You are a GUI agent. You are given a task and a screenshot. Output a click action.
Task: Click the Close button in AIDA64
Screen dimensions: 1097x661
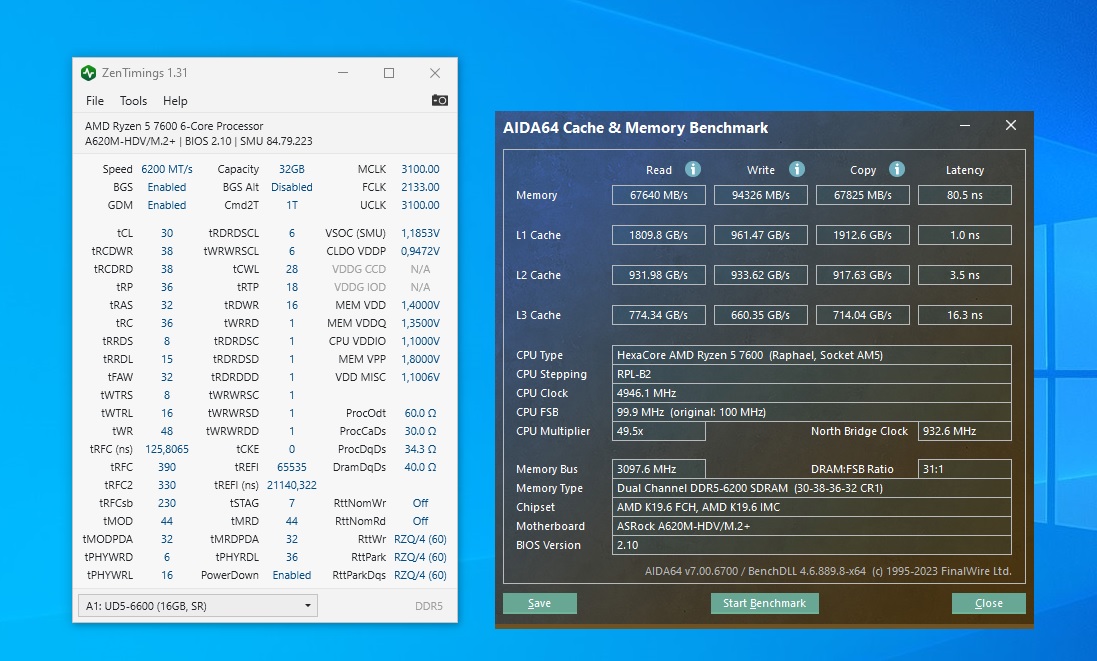click(x=989, y=603)
